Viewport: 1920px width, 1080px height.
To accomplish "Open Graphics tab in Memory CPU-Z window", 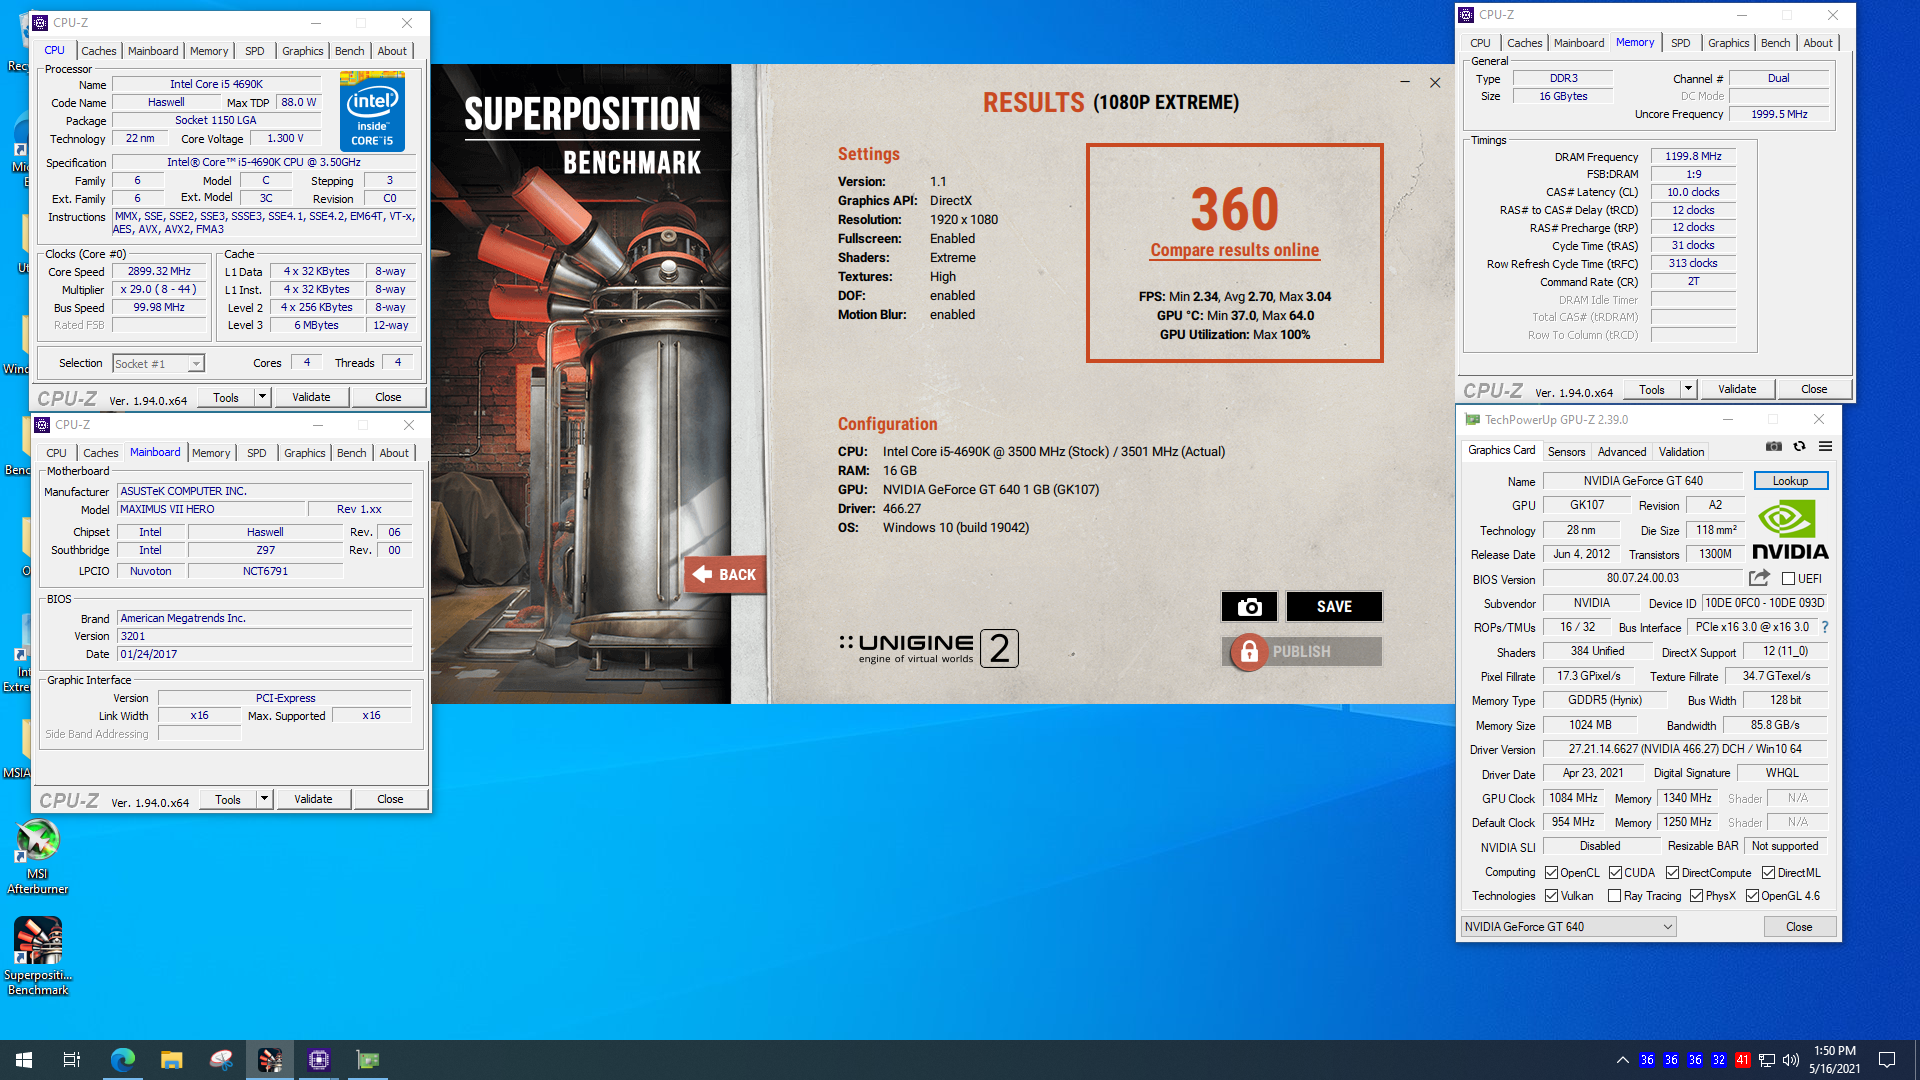I will [1728, 43].
